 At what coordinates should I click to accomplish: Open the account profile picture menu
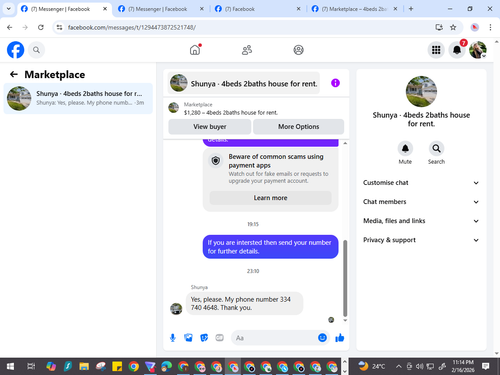click(x=478, y=50)
